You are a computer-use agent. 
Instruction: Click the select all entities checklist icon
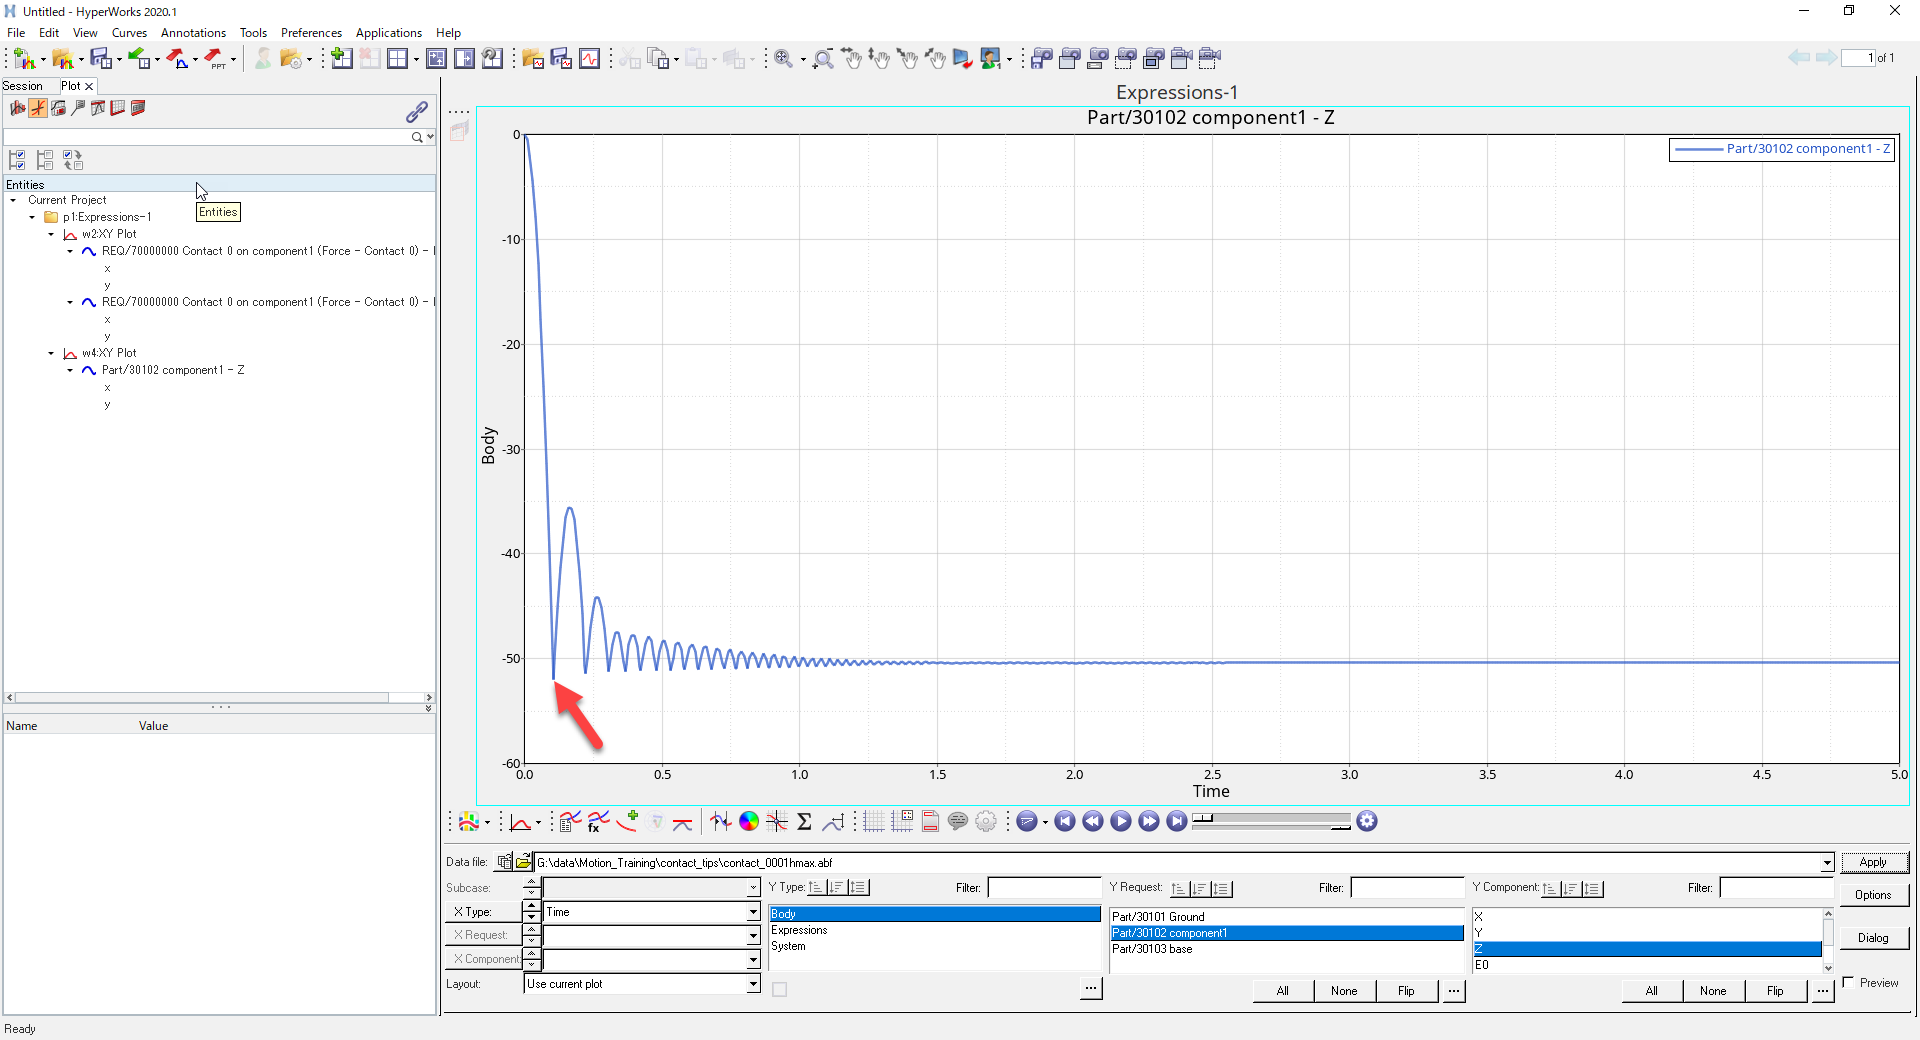(x=17, y=160)
